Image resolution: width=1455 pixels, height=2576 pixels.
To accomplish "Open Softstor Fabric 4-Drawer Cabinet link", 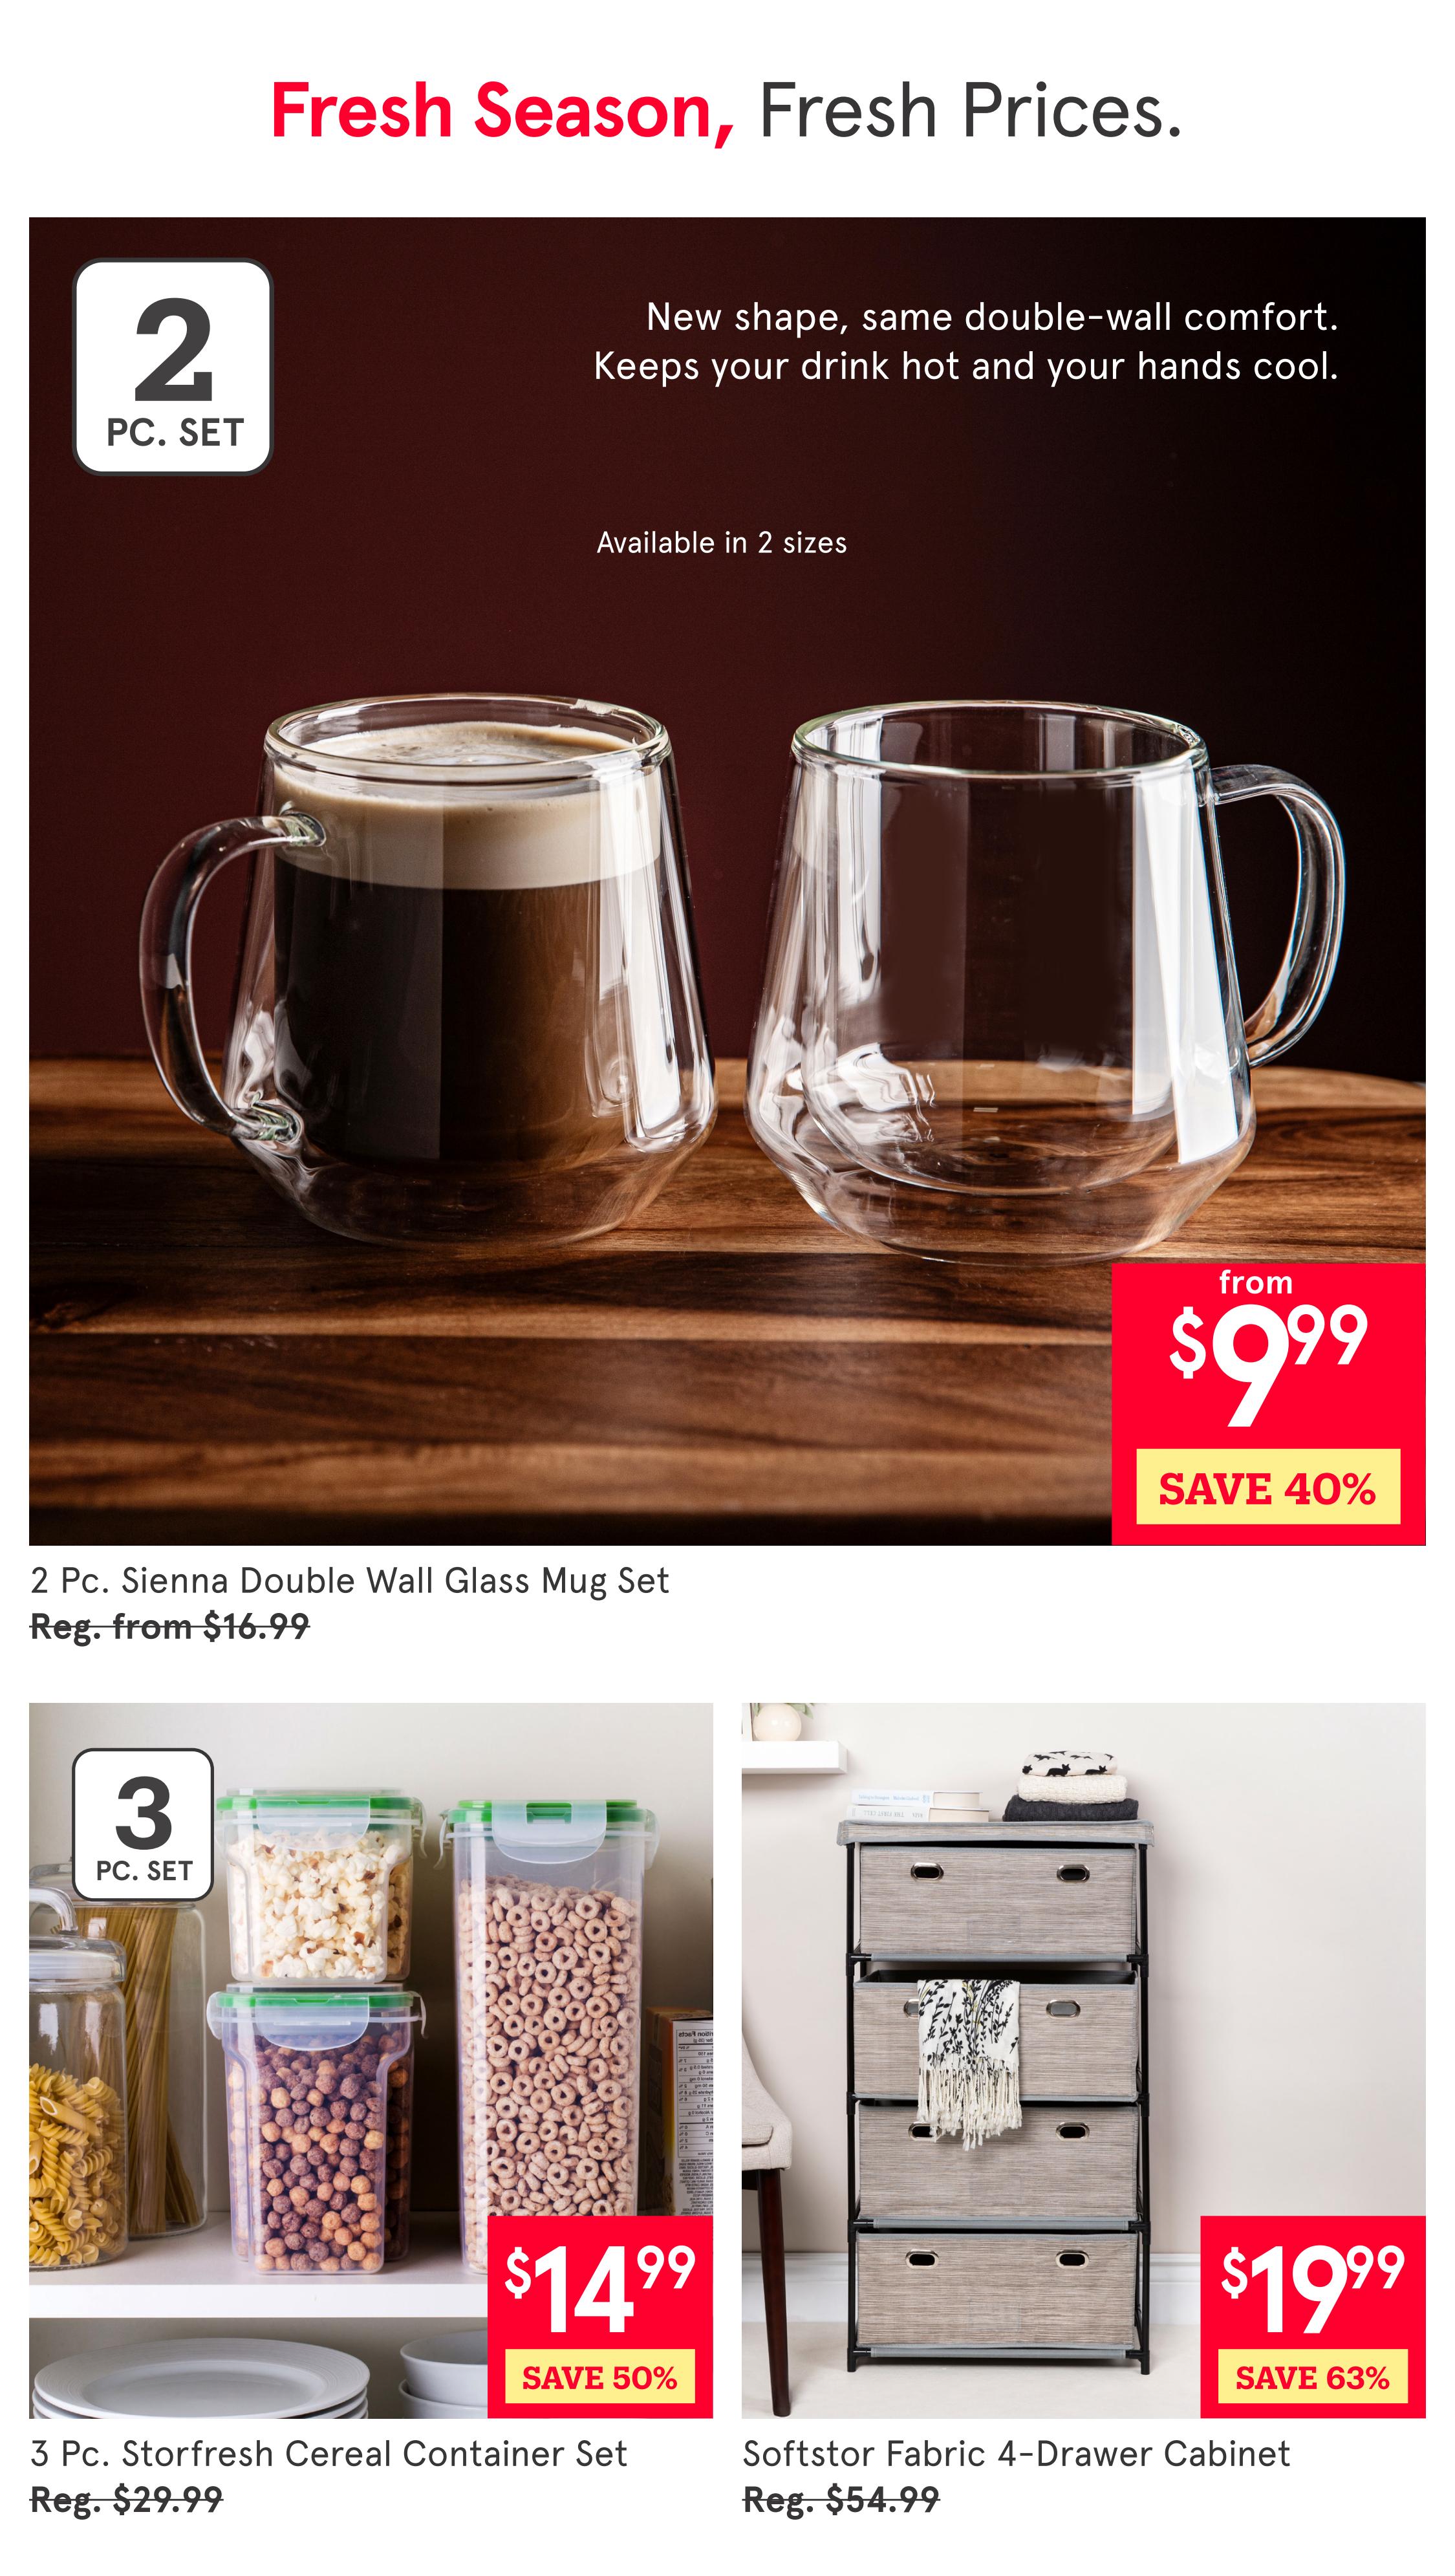I will (x=1016, y=2453).
